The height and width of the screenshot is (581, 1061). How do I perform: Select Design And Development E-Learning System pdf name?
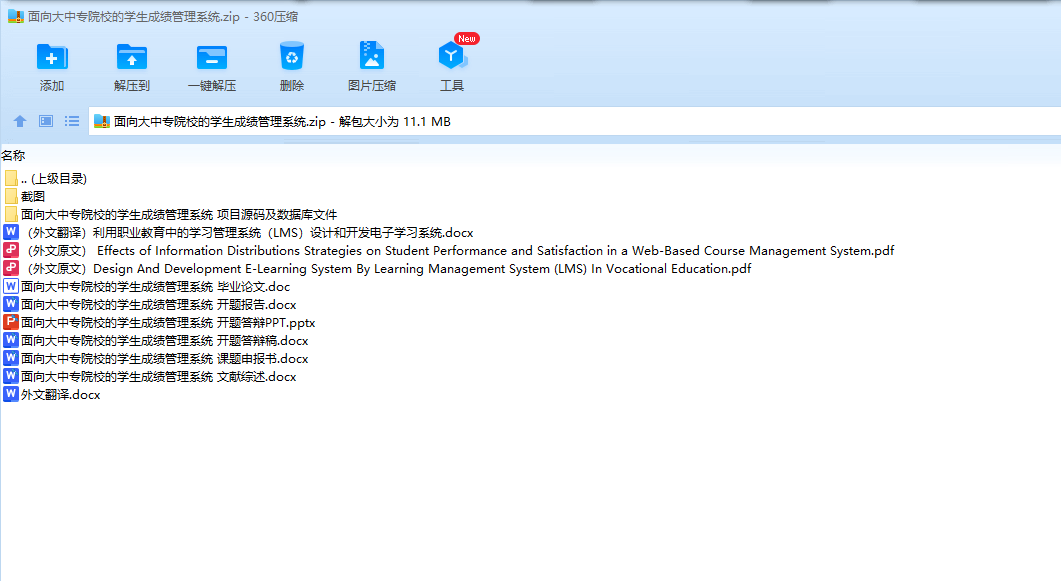[x=389, y=269]
